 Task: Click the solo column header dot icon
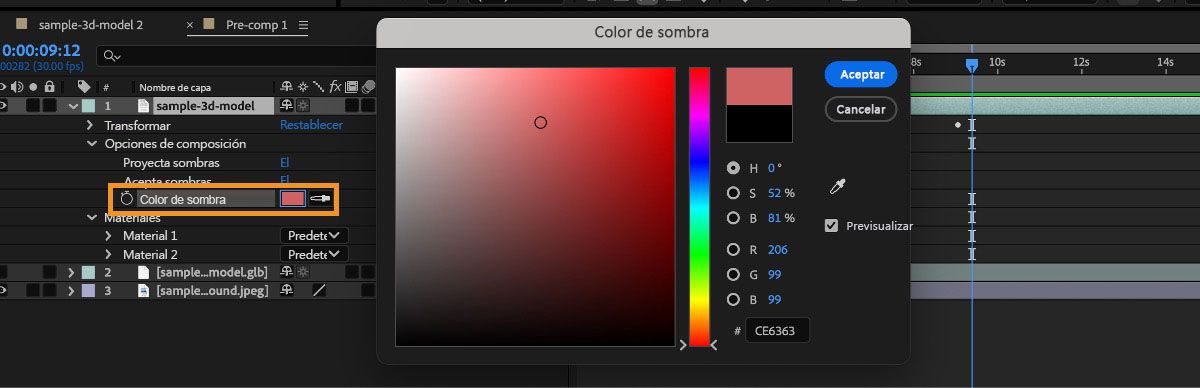coord(33,87)
